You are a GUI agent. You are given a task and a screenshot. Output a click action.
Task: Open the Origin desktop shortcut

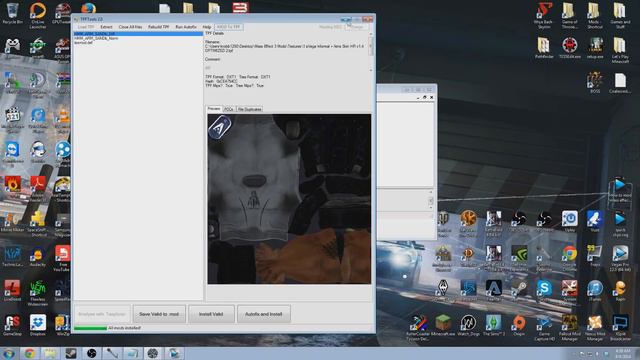(x=519, y=325)
